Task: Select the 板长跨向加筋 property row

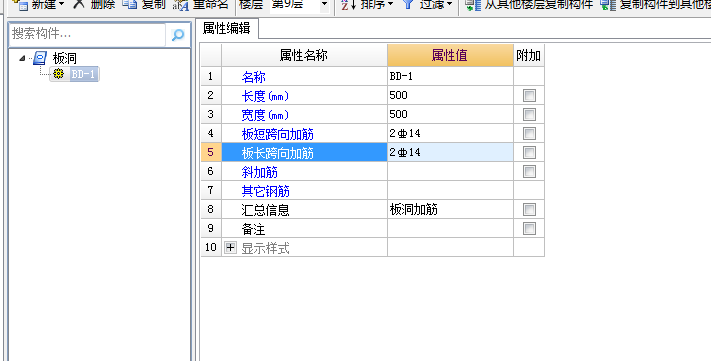Action: coord(304,152)
